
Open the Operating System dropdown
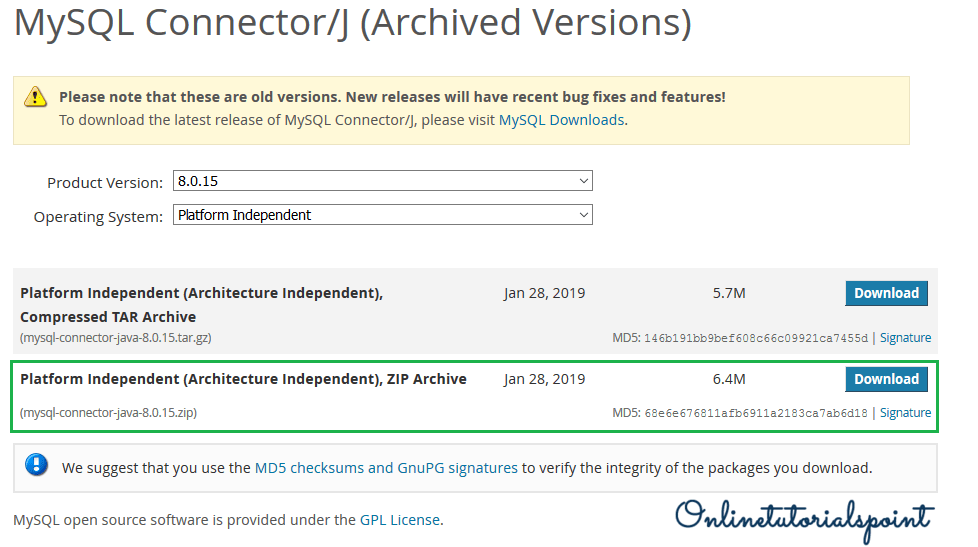click(382, 215)
